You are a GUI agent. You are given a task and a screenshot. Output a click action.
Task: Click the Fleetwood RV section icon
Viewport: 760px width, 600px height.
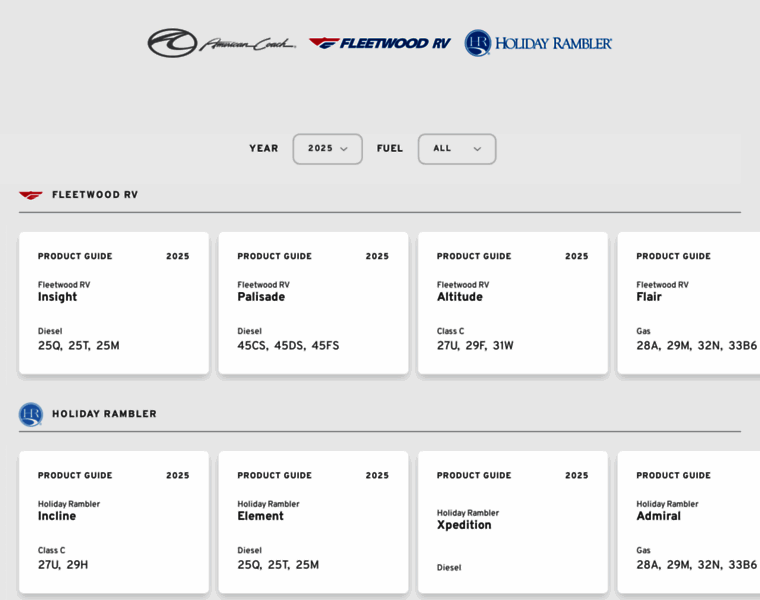(31, 195)
